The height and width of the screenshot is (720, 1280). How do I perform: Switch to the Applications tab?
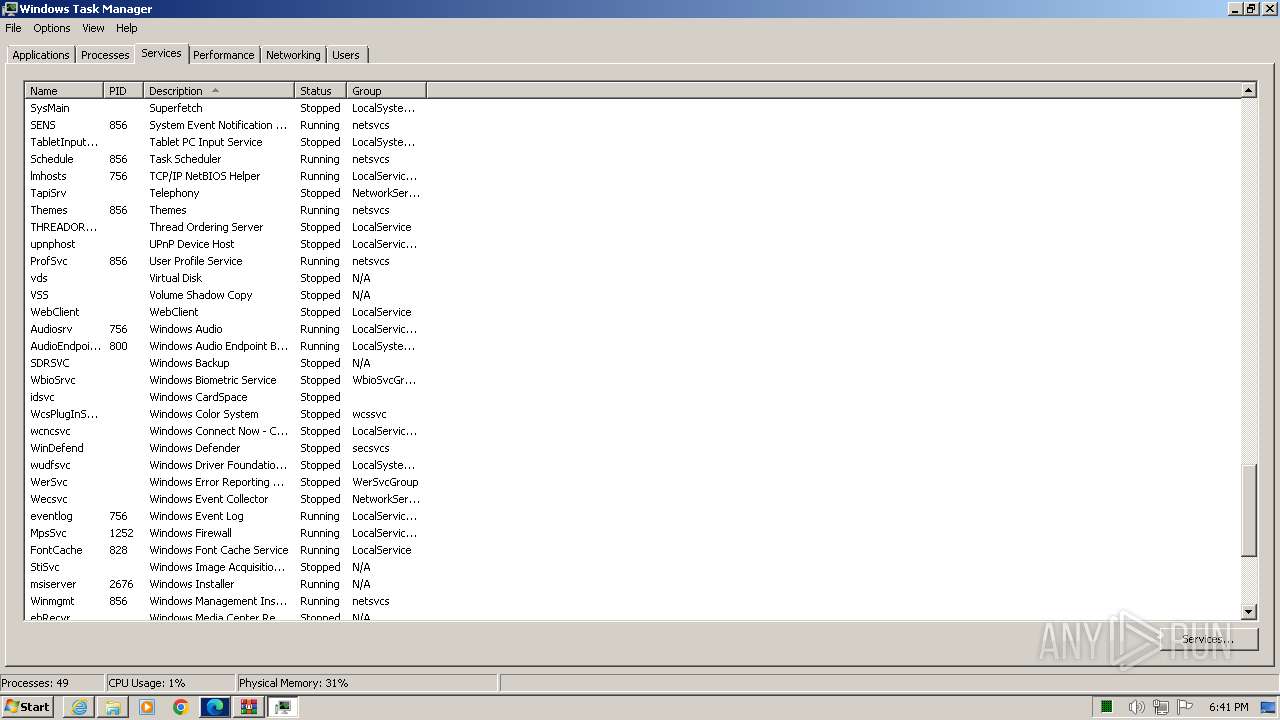(x=41, y=55)
